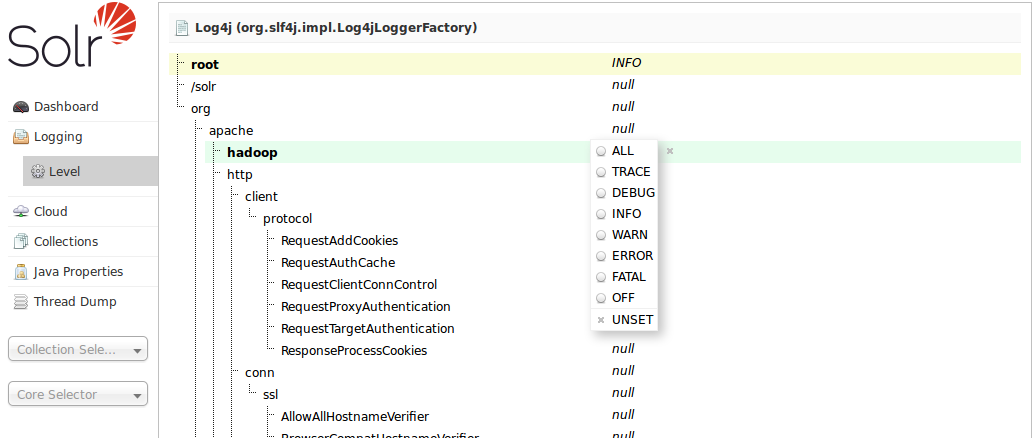Open the Java Properties icon

pyautogui.click(x=20, y=272)
